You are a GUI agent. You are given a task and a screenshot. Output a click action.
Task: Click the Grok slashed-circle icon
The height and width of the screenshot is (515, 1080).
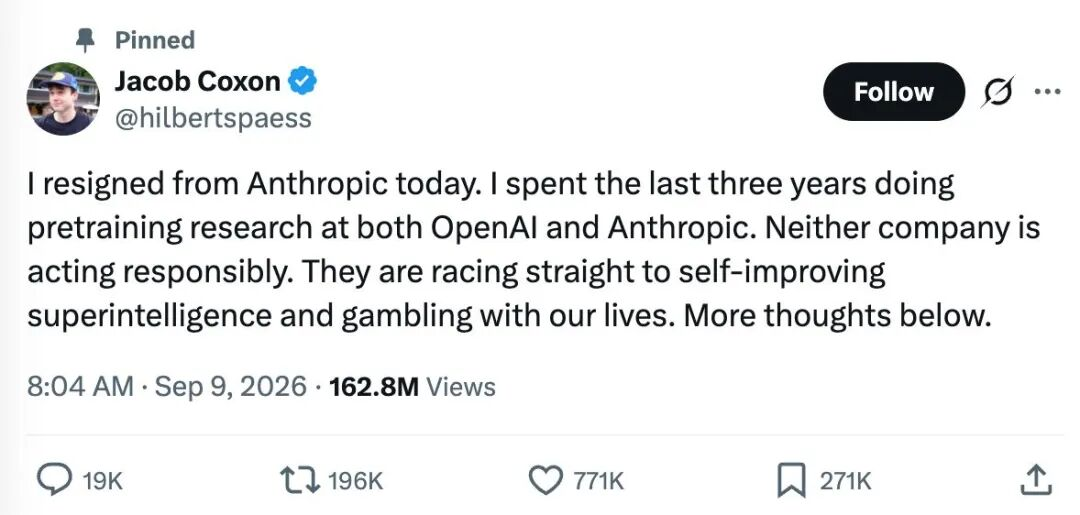click(x=997, y=92)
